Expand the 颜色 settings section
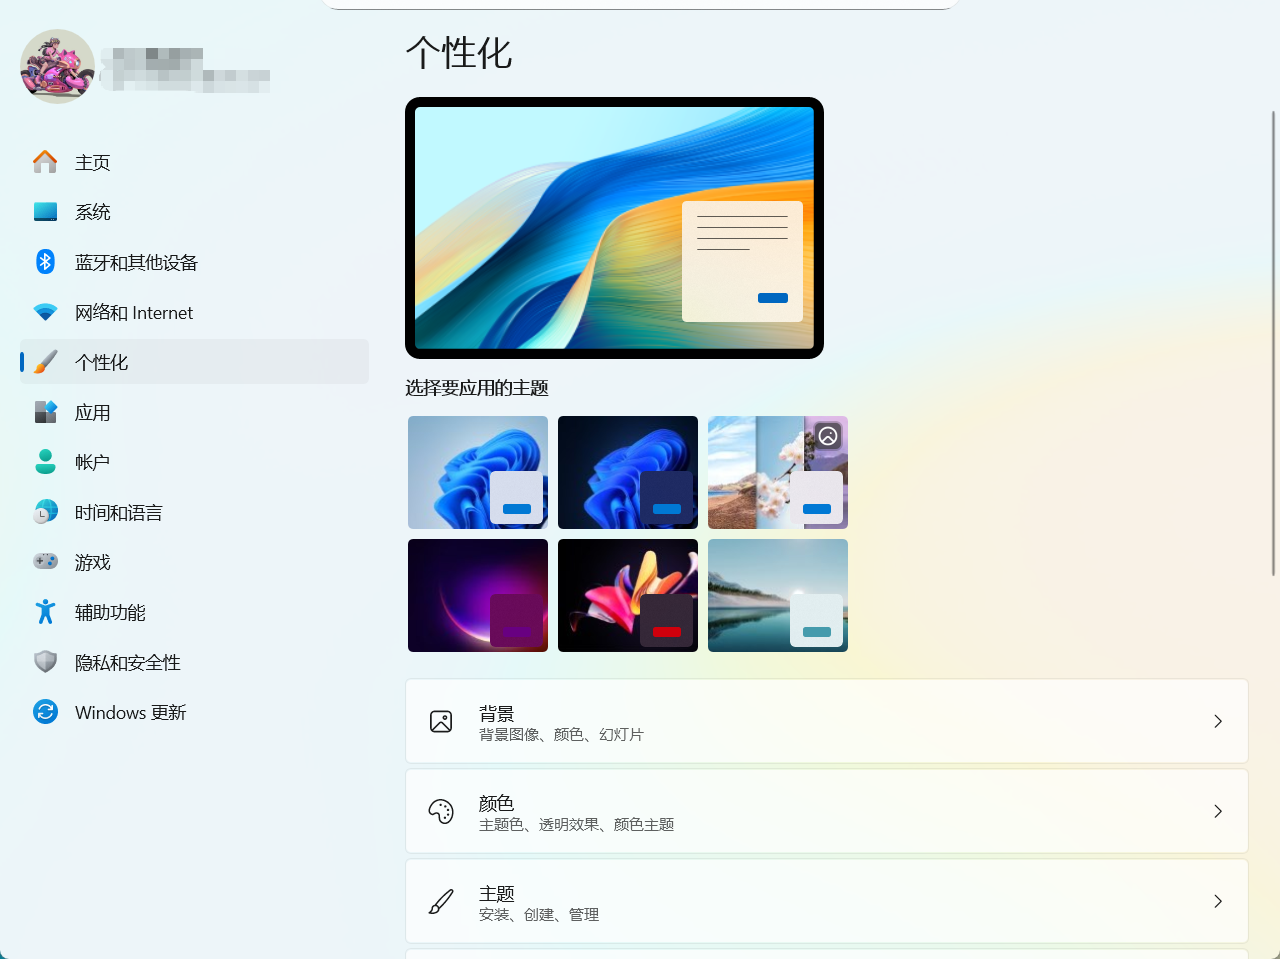 pos(827,811)
